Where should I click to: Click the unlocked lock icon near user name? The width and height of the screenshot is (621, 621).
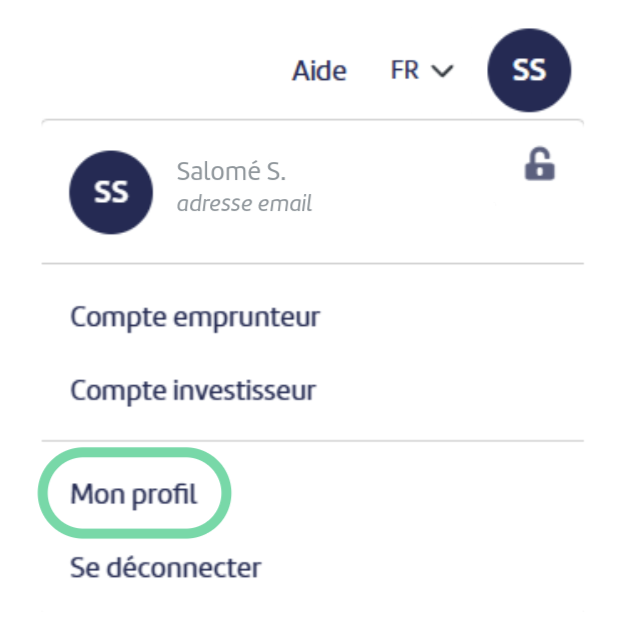(539, 164)
